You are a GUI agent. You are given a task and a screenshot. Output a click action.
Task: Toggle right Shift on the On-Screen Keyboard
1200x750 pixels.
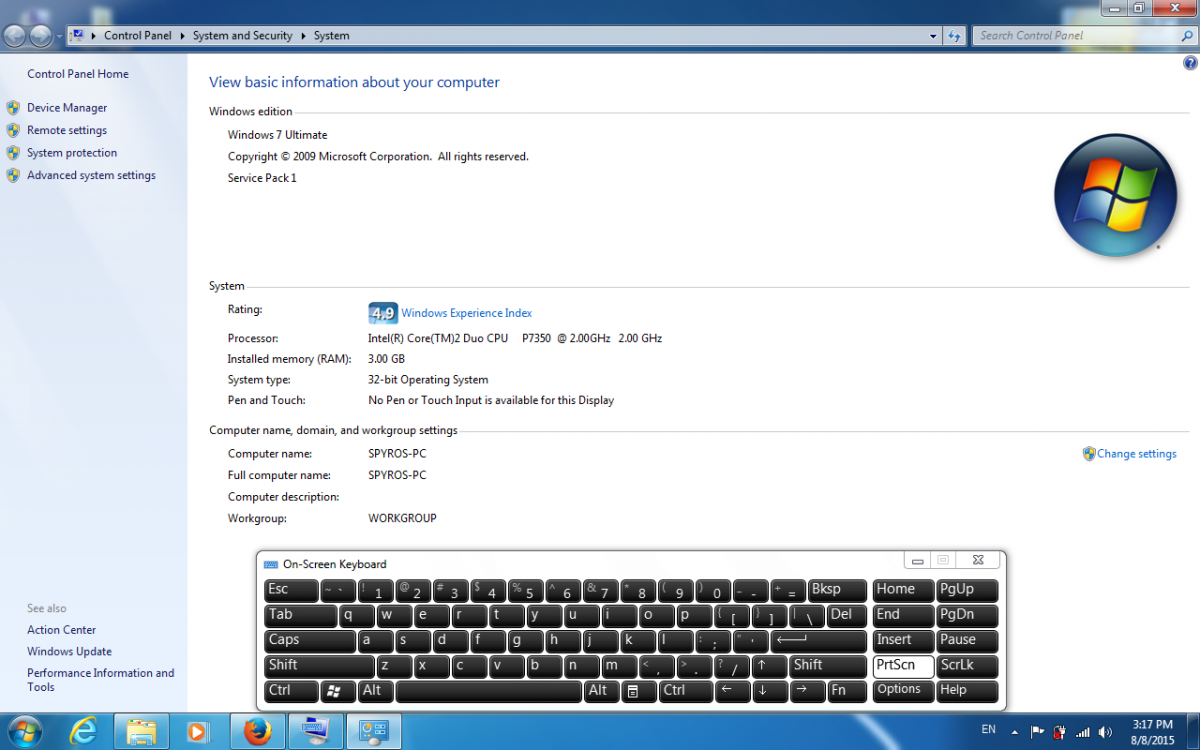point(828,665)
